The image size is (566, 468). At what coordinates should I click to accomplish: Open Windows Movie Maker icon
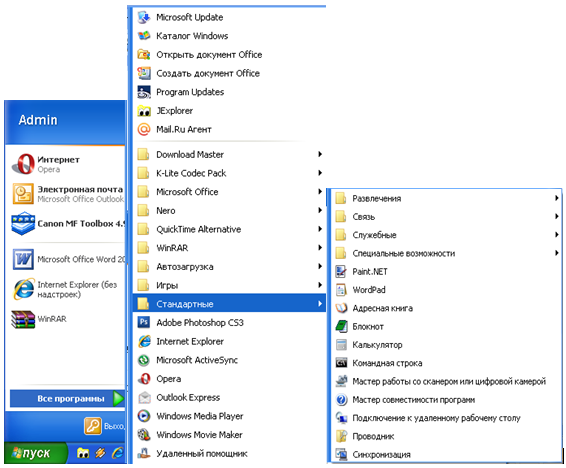tap(144, 434)
